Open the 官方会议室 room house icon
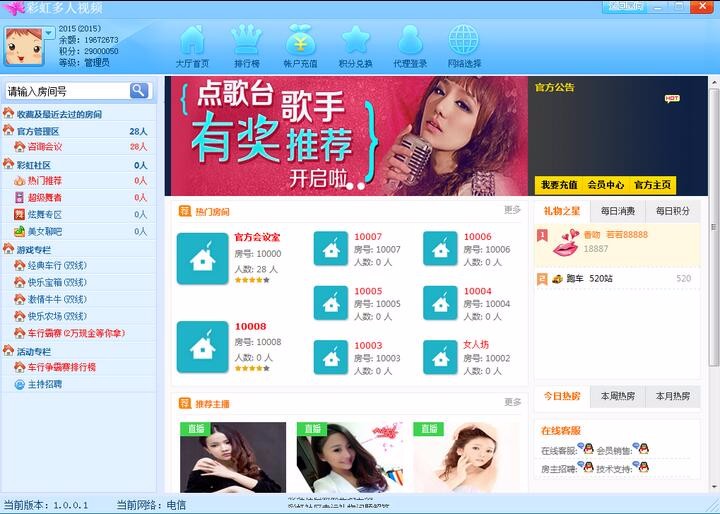This screenshot has width=720, height=514. [x=202, y=259]
